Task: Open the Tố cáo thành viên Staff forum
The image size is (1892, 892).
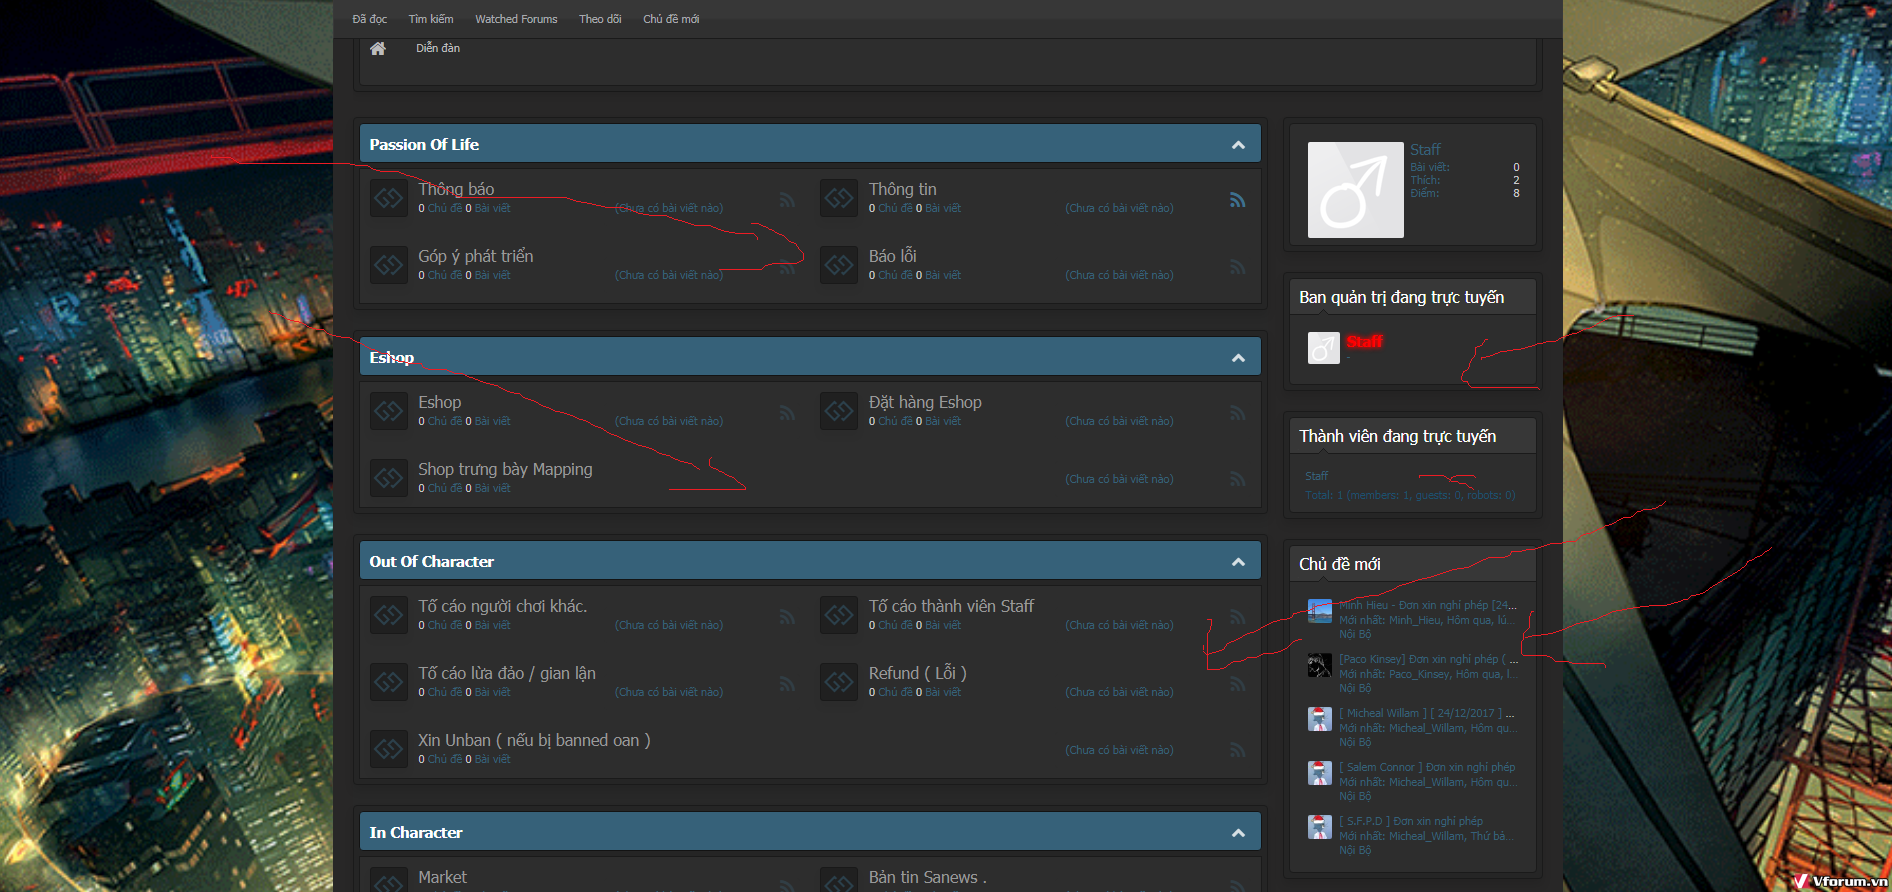Action: pos(950,606)
